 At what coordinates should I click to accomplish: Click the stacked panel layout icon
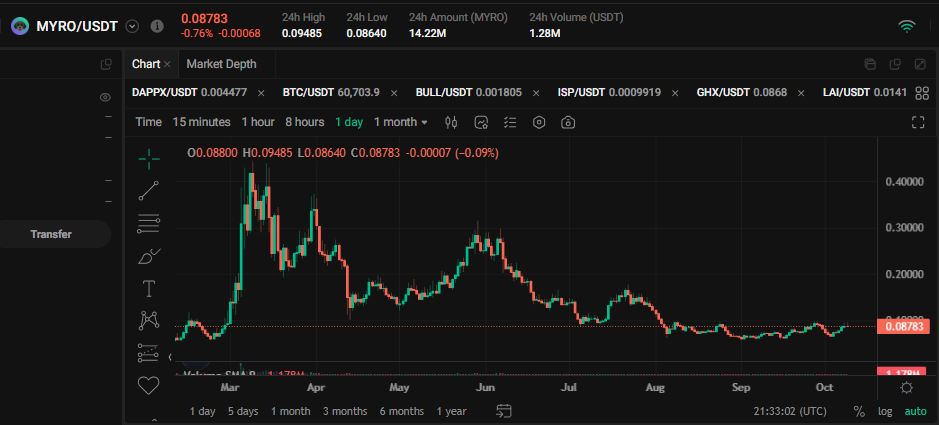coord(870,64)
